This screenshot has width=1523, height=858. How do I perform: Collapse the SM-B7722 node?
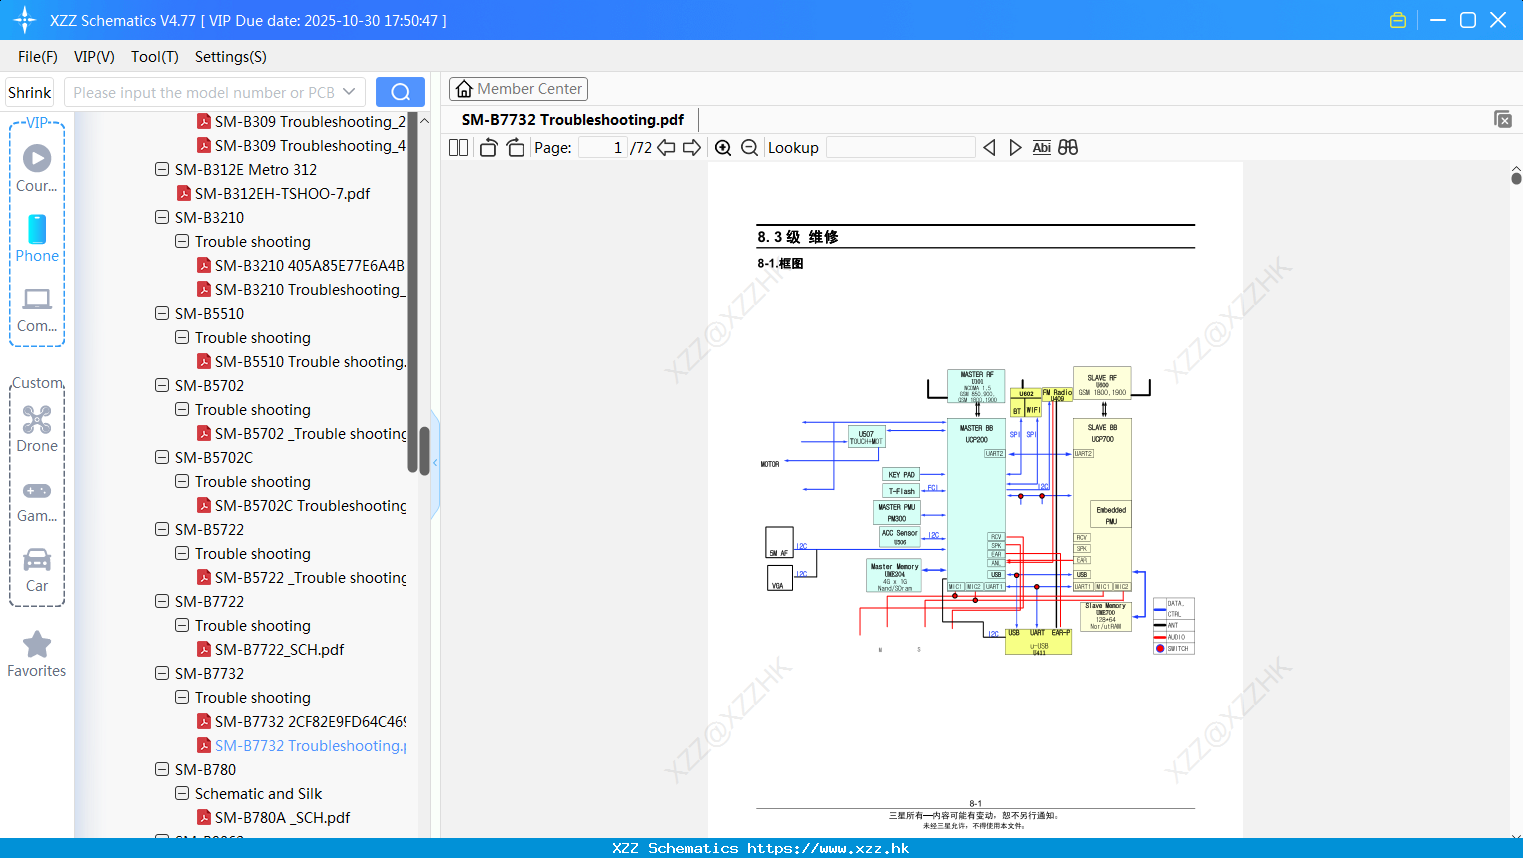coord(162,601)
